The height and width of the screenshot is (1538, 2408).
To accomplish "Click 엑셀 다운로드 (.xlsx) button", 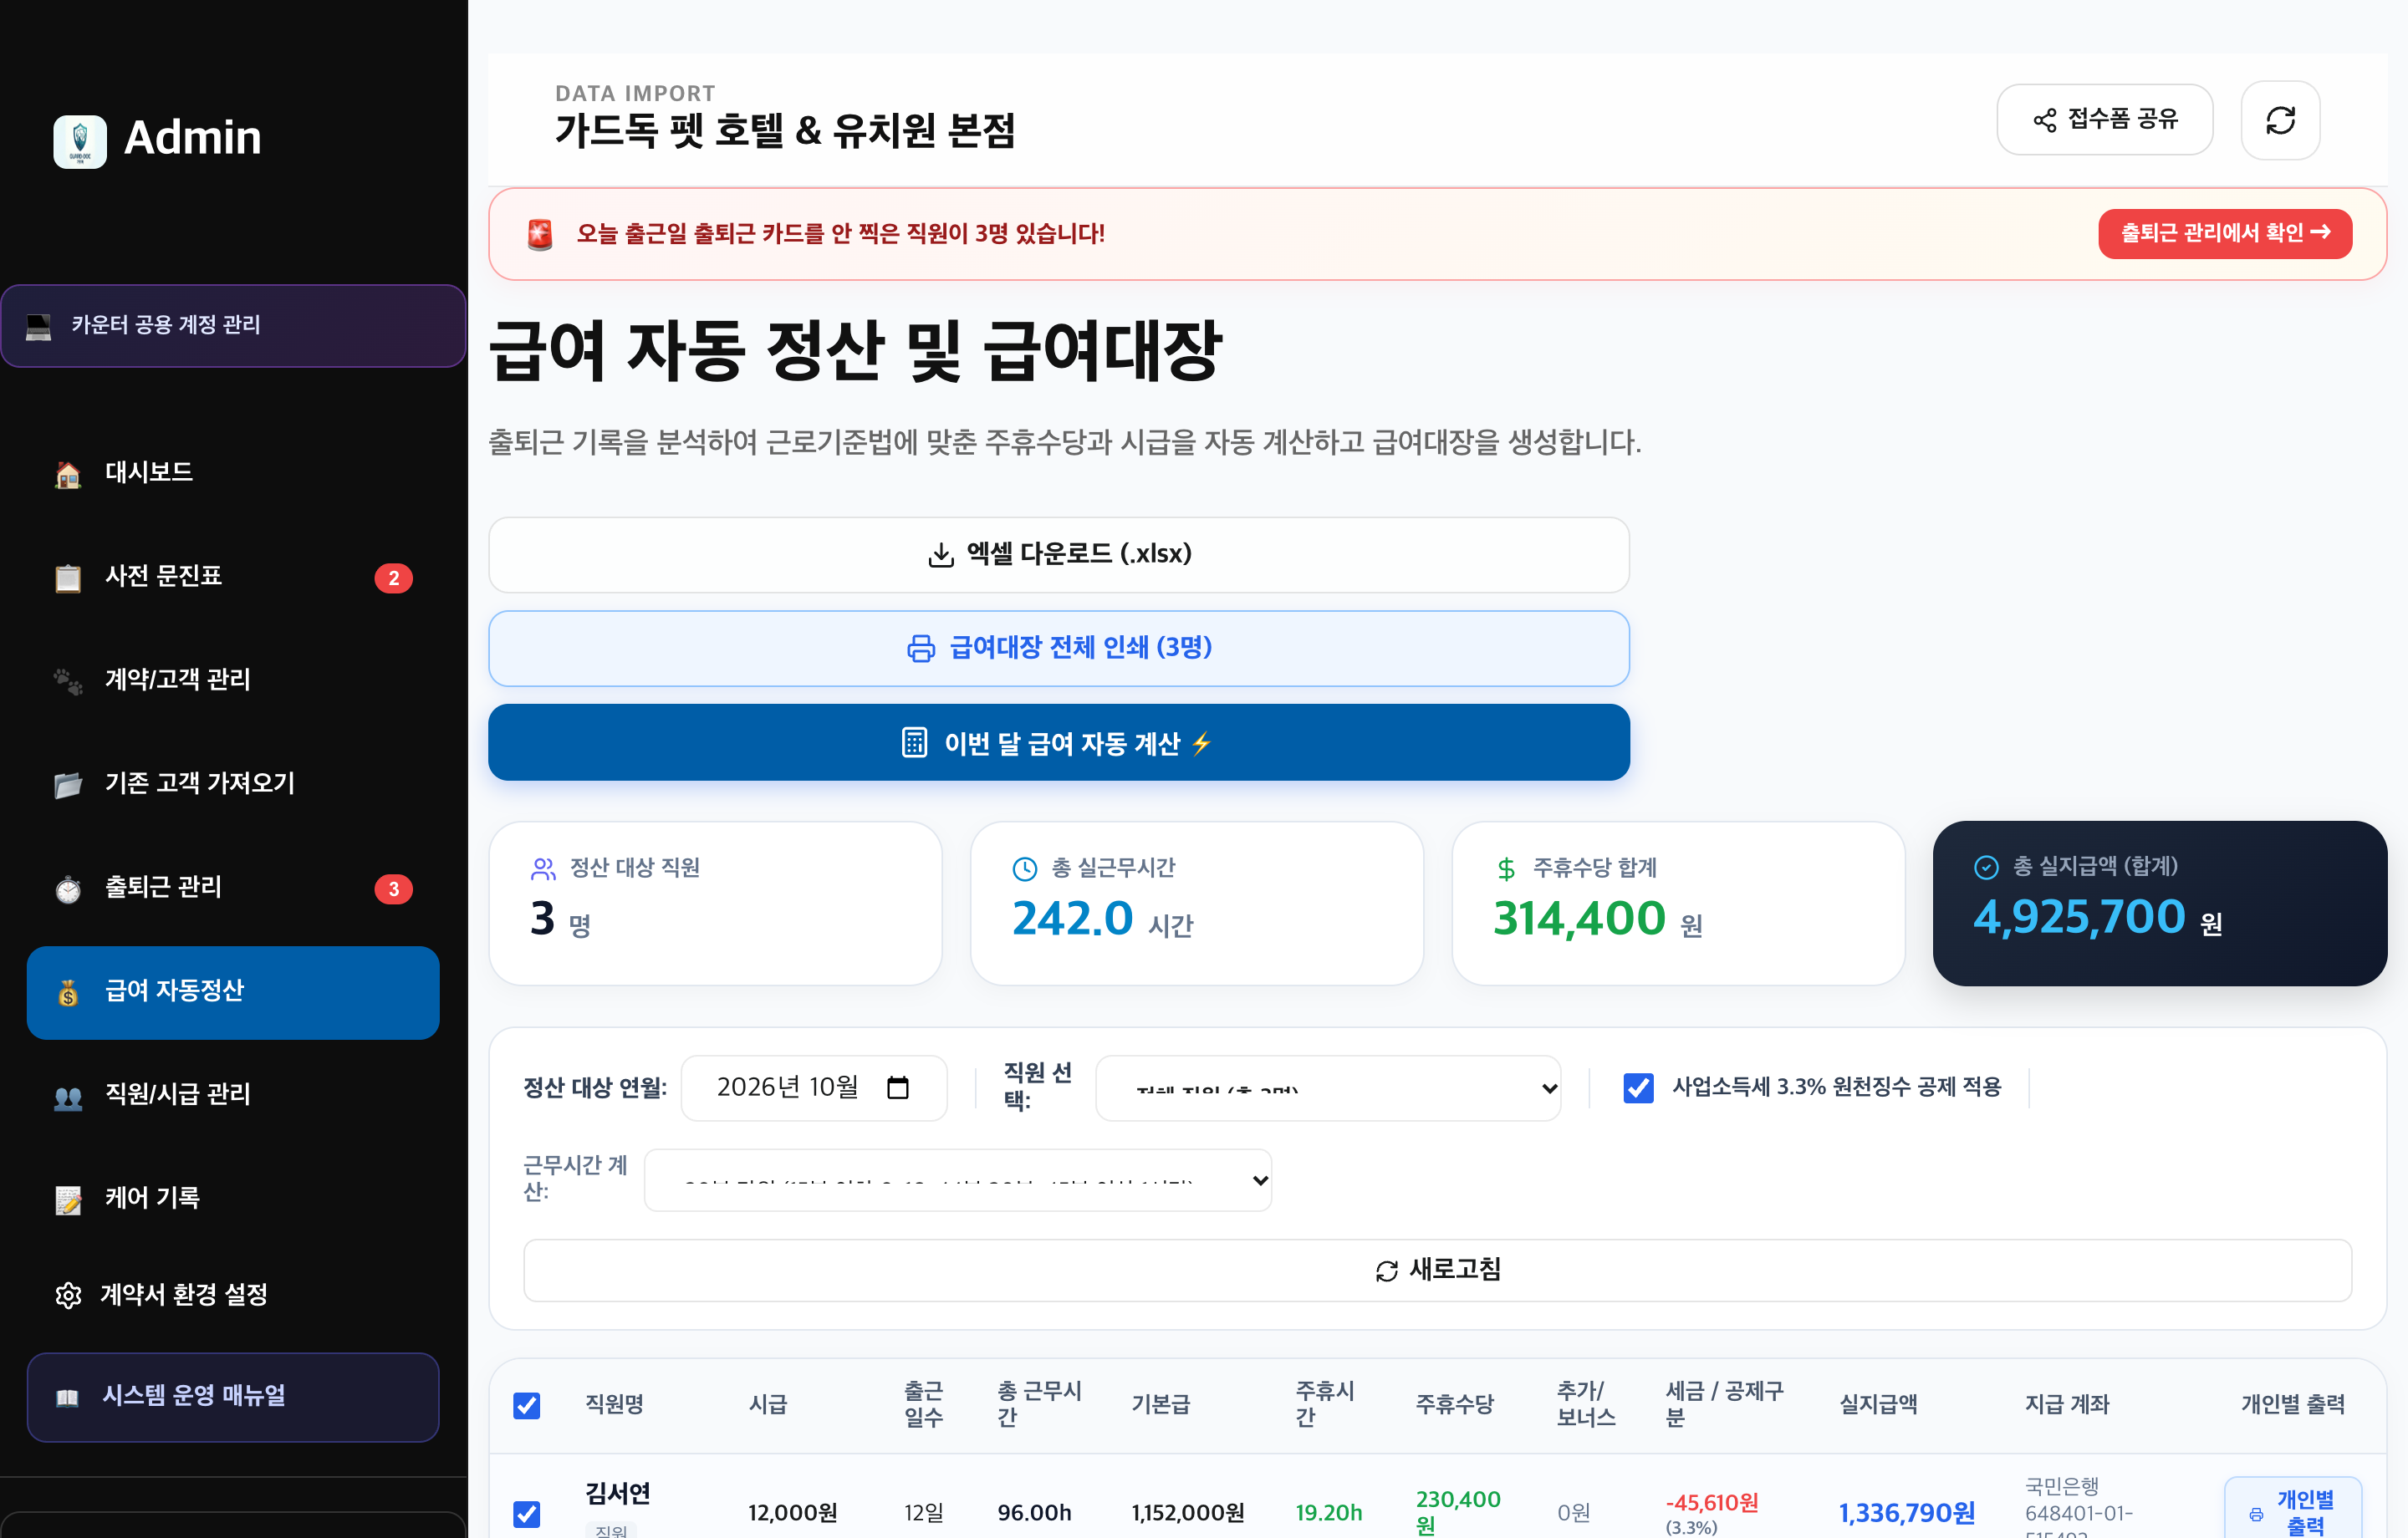I will [x=1058, y=555].
